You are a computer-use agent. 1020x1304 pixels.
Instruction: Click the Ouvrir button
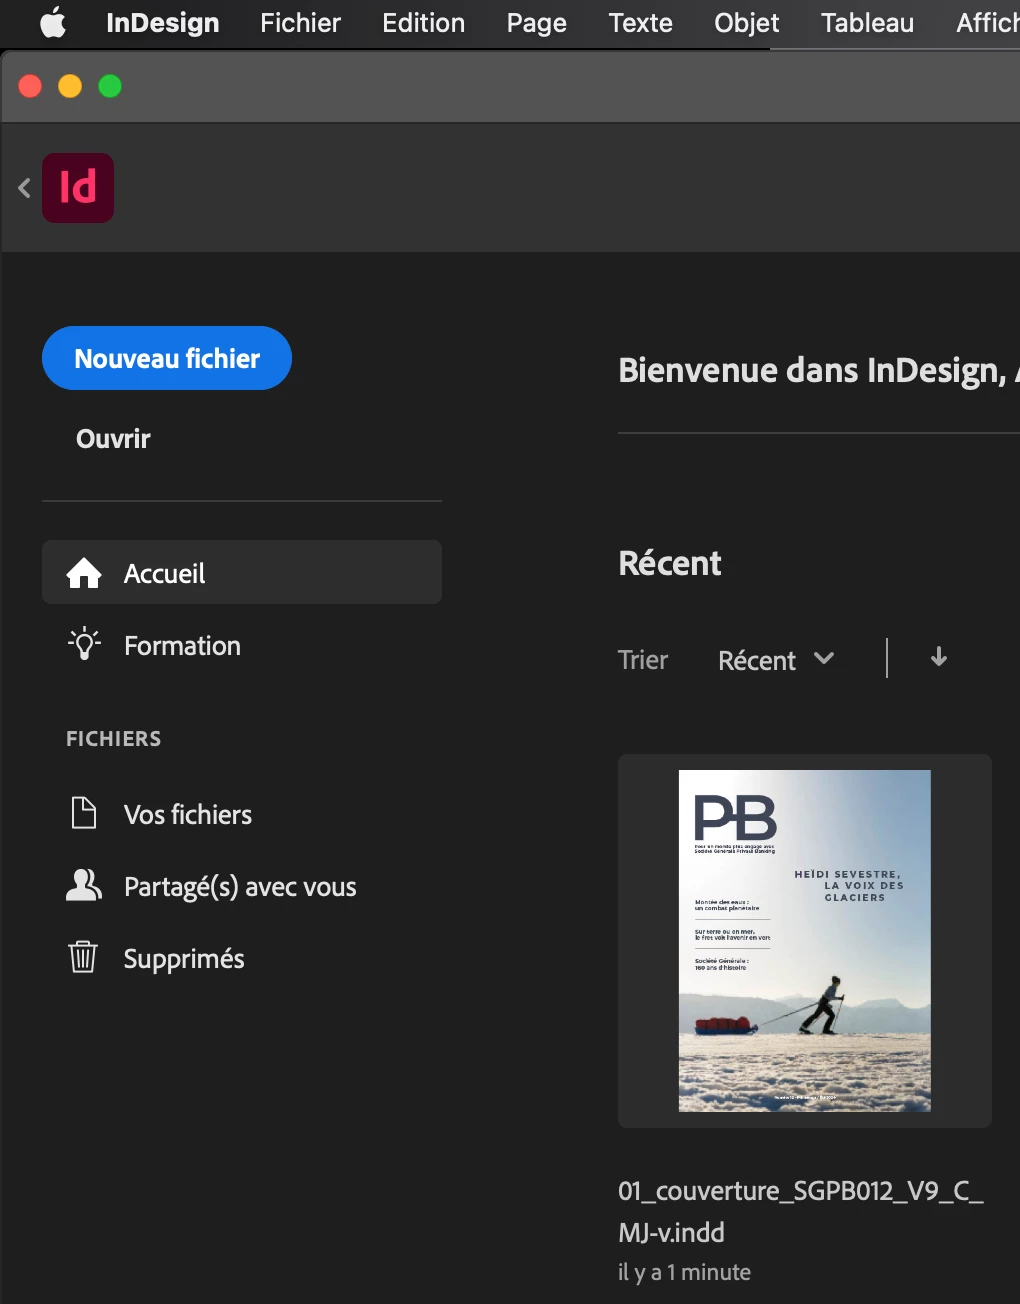coord(113,438)
